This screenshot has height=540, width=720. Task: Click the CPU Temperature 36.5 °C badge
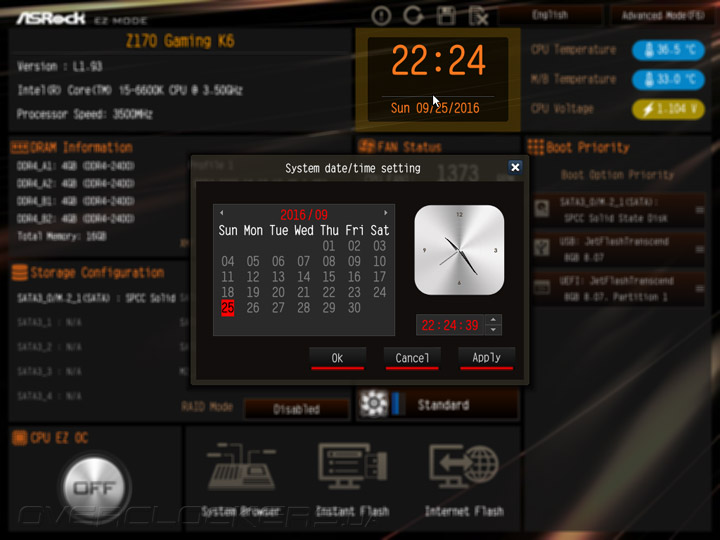click(x=669, y=50)
